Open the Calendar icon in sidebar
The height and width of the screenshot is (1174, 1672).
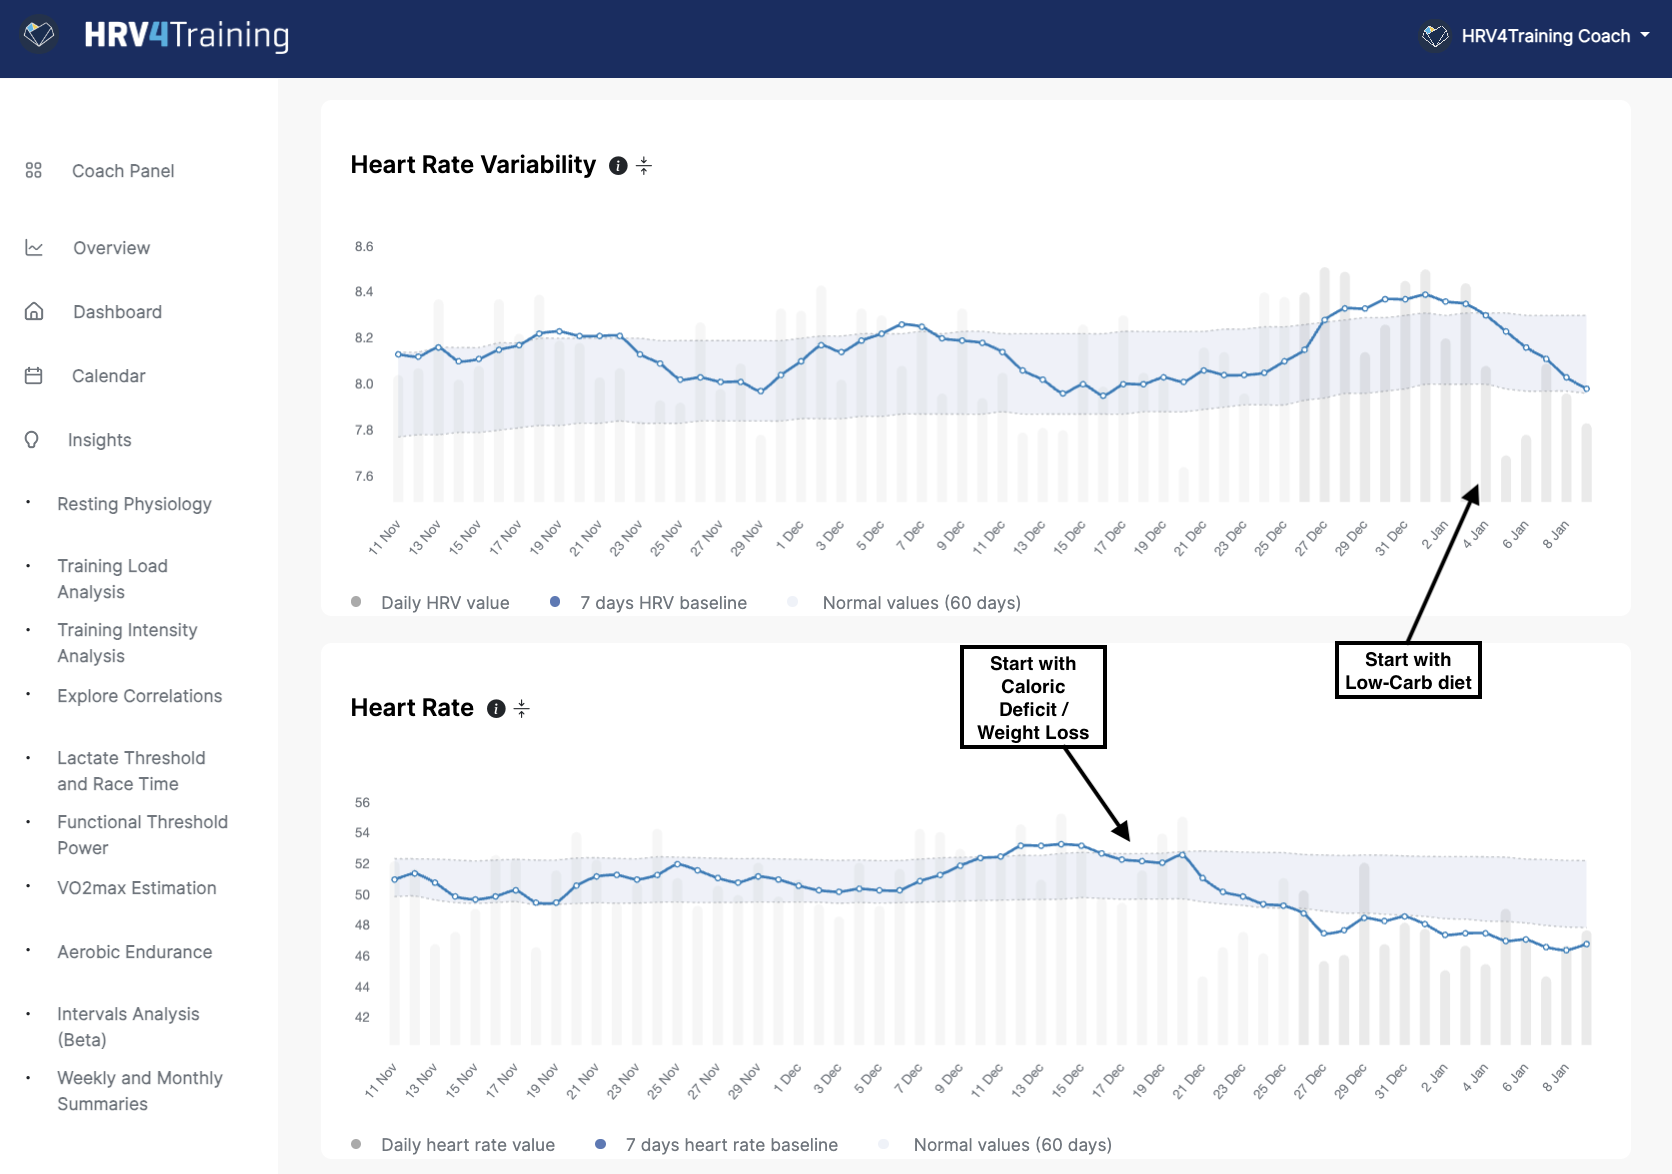33,375
